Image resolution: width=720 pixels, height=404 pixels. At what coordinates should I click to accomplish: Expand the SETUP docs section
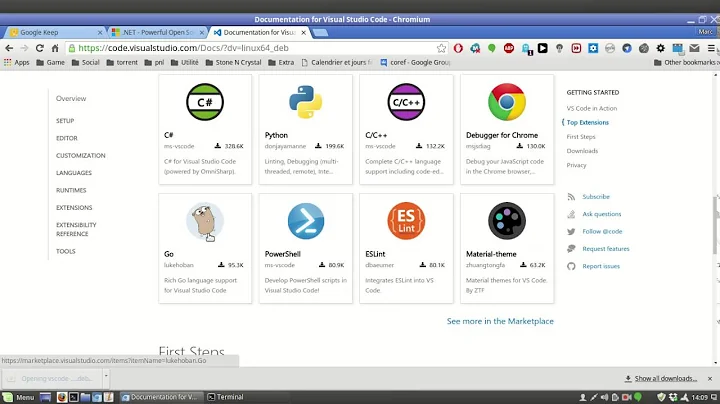65,121
